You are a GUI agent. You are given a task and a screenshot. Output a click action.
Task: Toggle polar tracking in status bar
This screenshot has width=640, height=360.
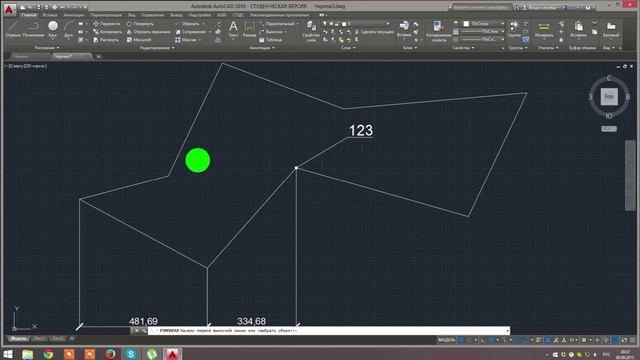491,340
